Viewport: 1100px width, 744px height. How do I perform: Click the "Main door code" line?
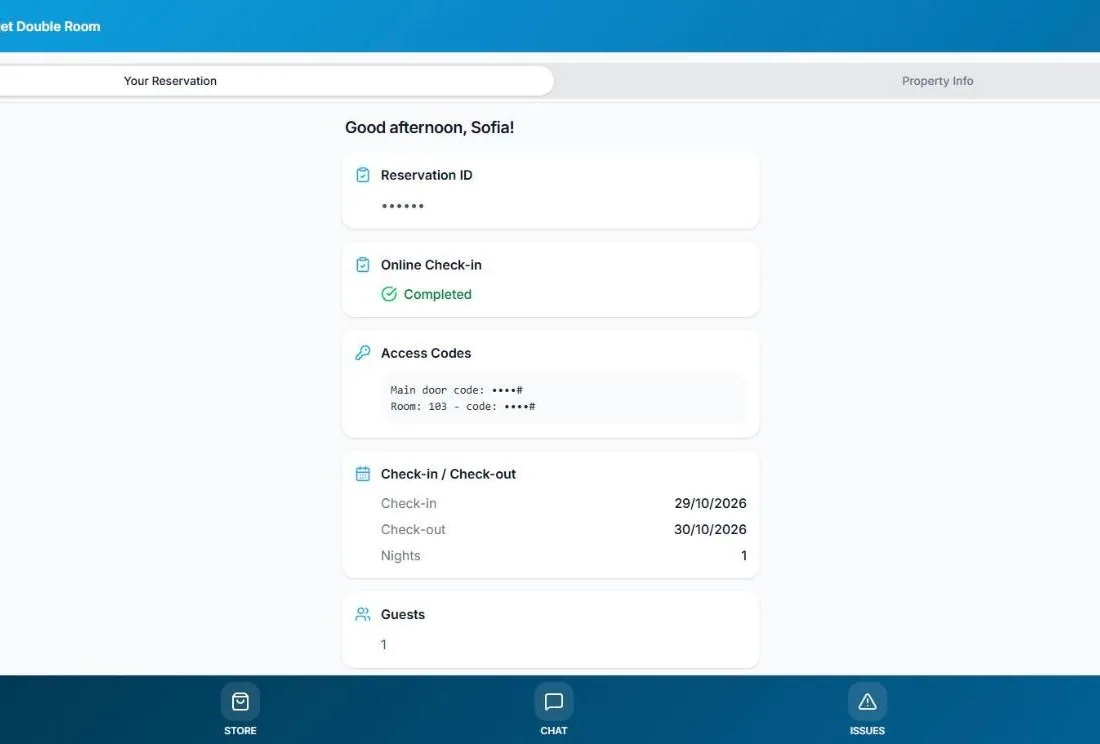point(457,390)
